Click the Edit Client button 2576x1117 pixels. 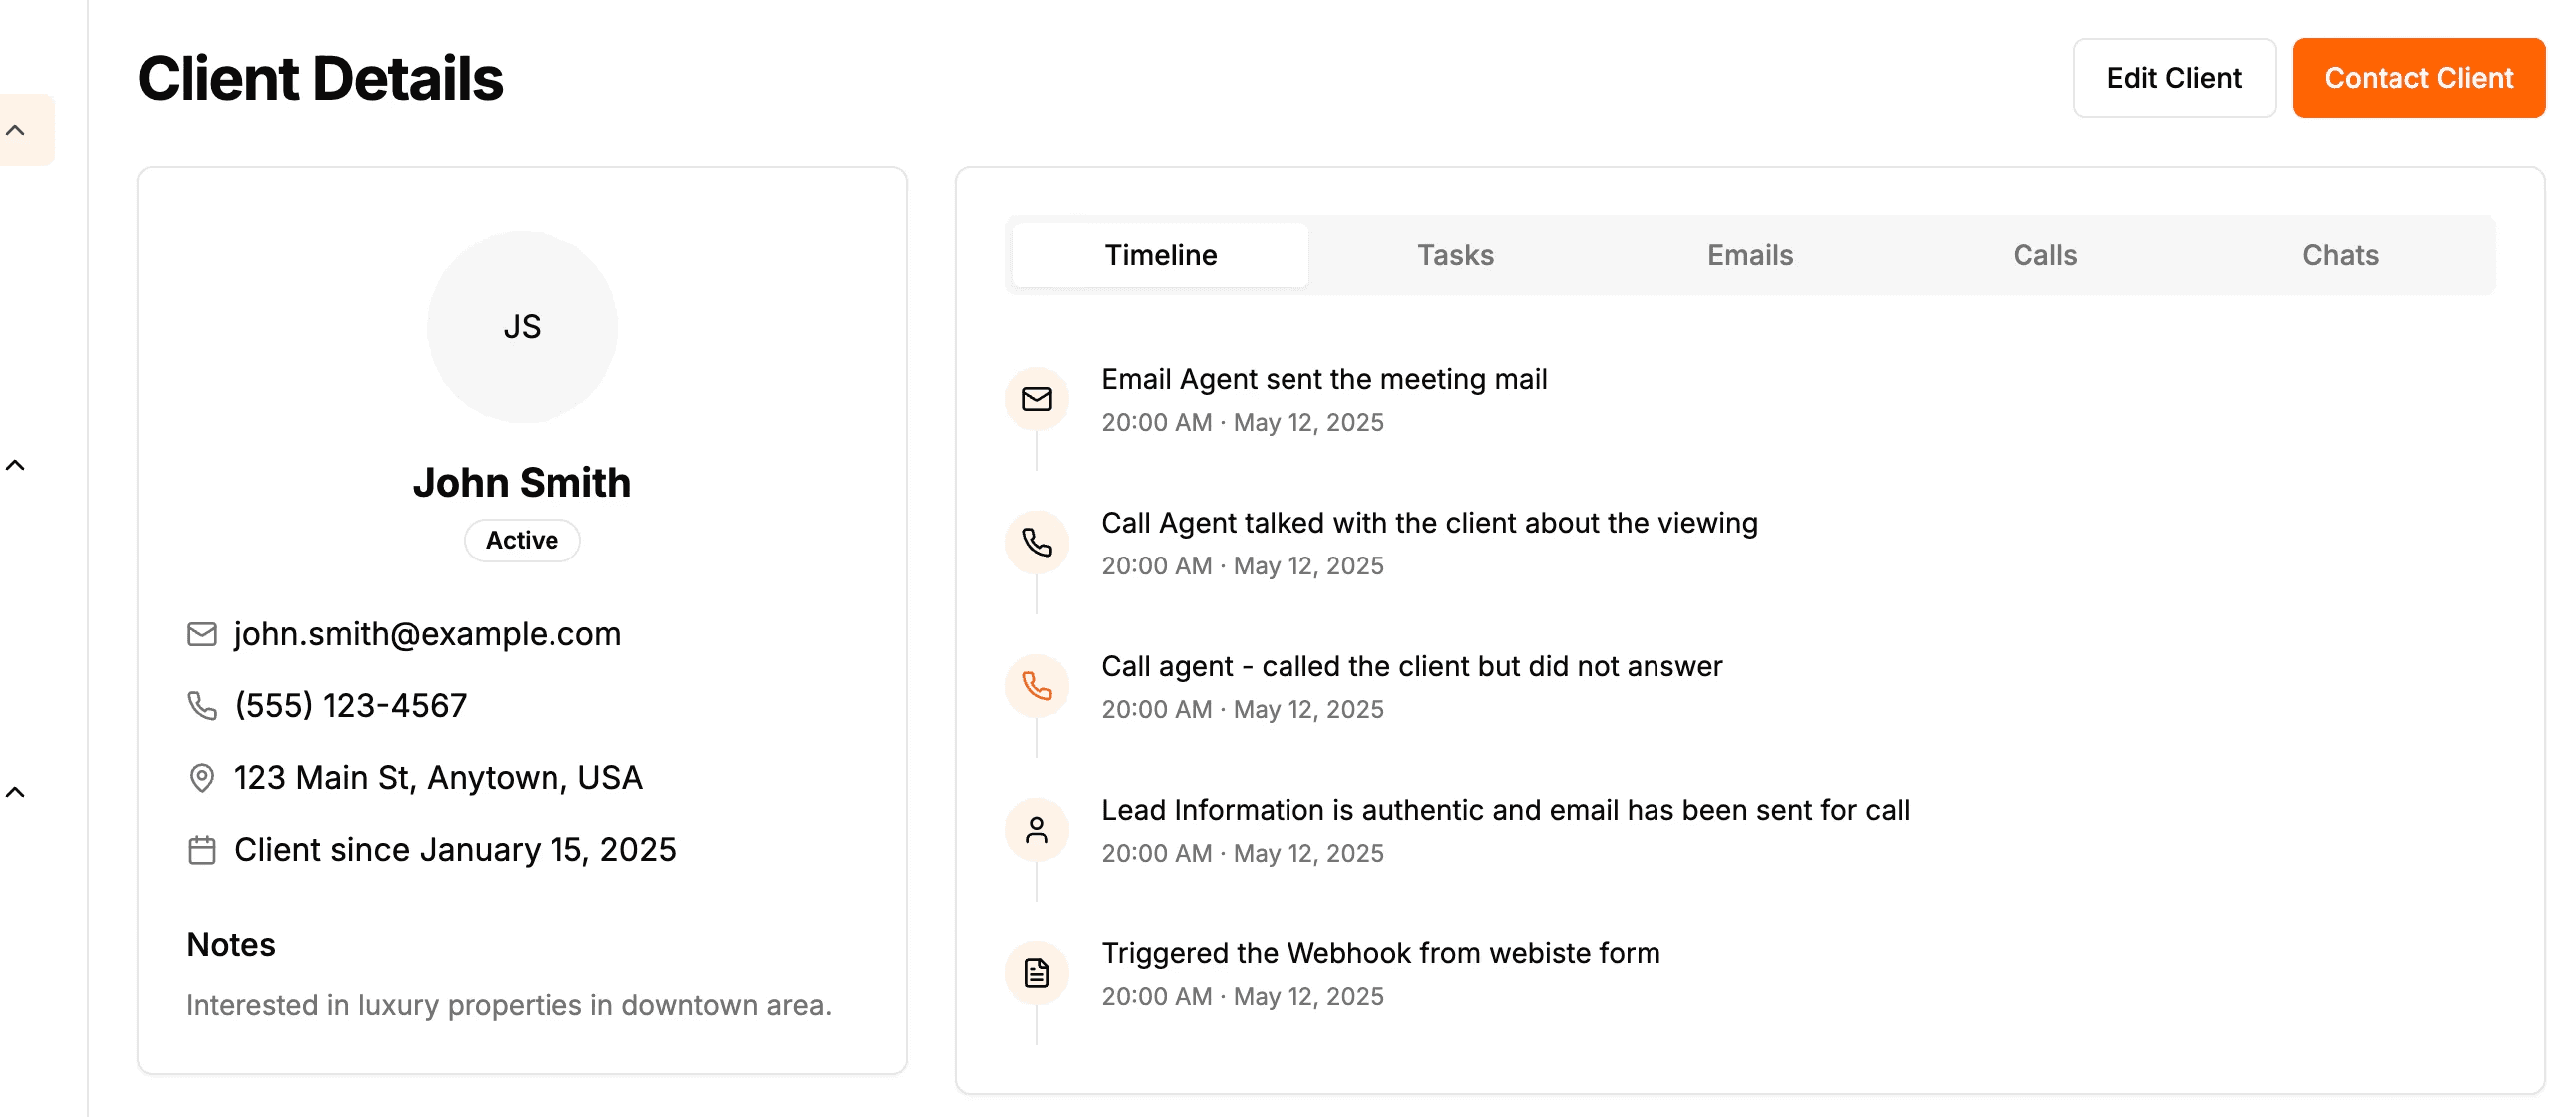click(2174, 78)
